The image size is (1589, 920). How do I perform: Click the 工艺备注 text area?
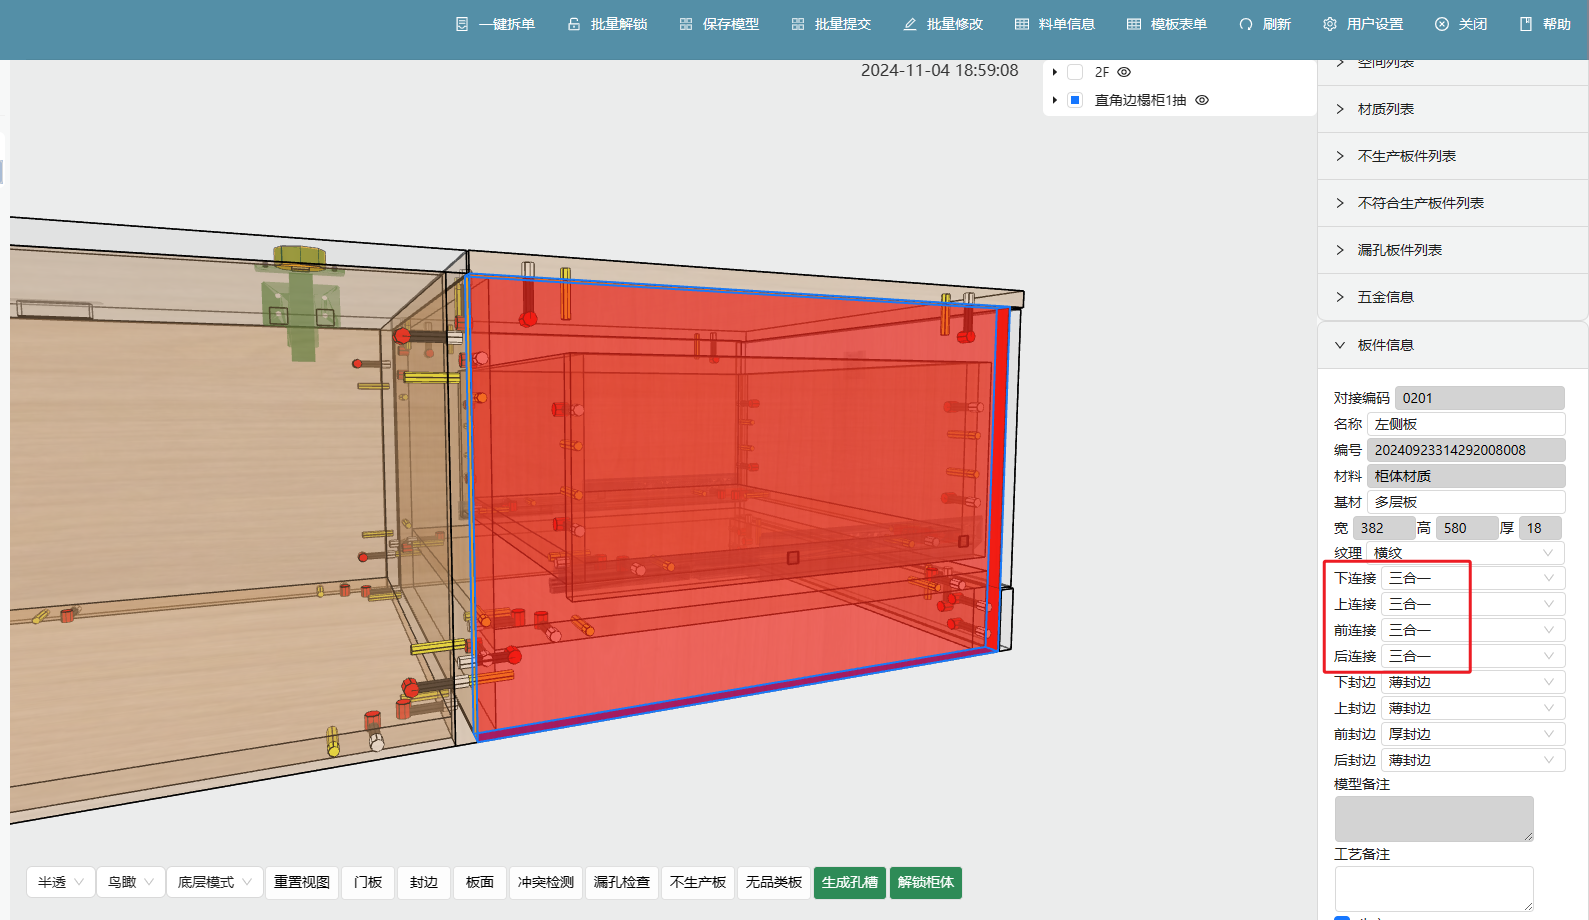pos(1433,888)
